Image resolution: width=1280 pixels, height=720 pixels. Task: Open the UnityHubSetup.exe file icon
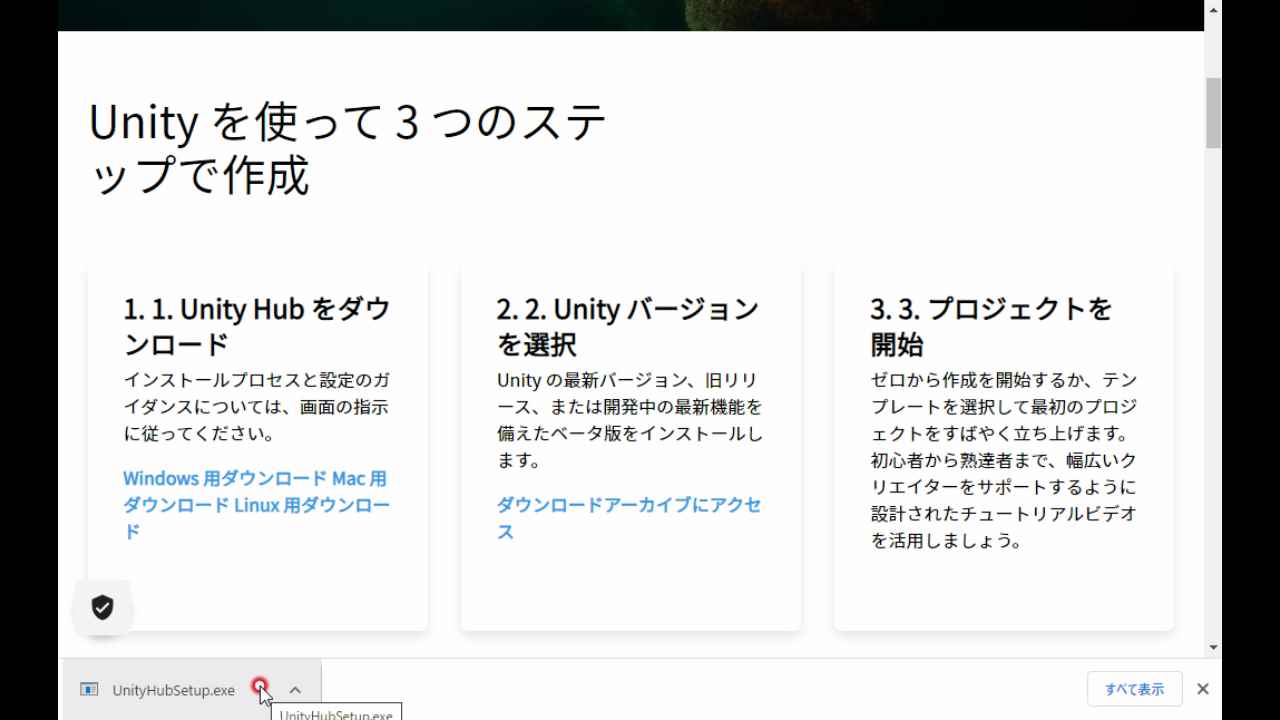pyautogui.click(x=89, y=689)
